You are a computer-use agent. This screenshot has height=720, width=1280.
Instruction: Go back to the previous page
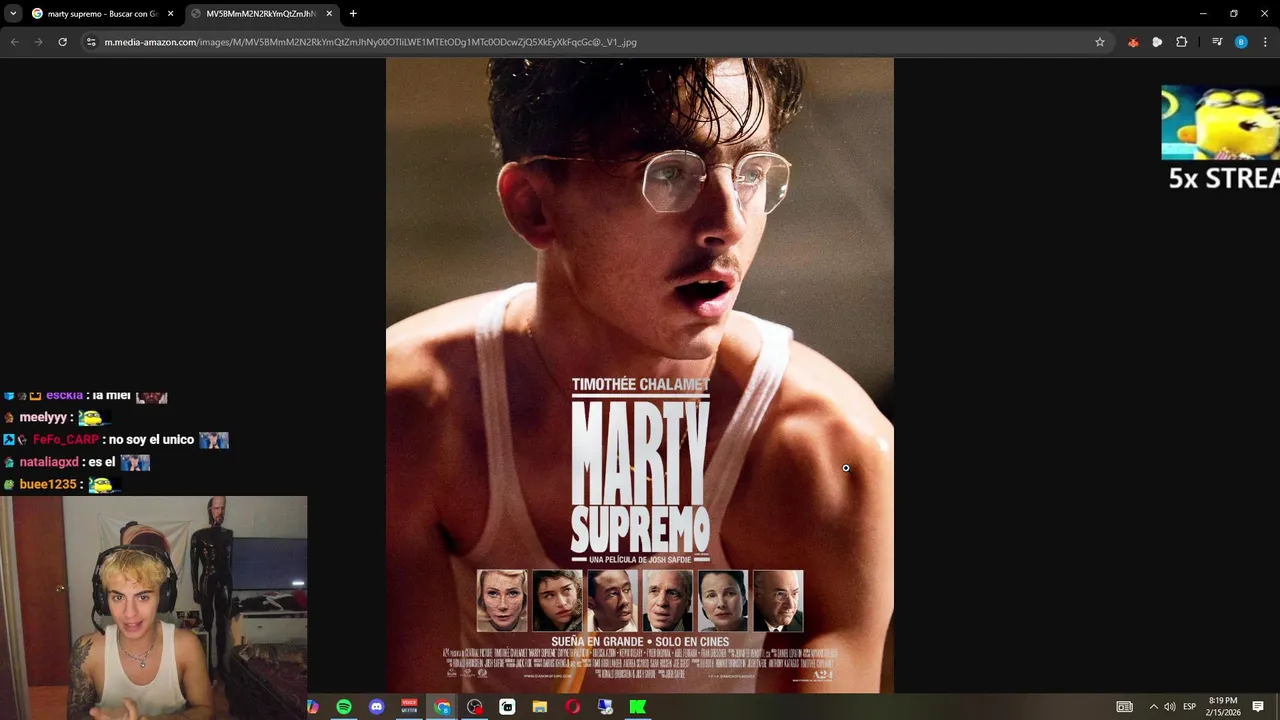pos(15,42)
